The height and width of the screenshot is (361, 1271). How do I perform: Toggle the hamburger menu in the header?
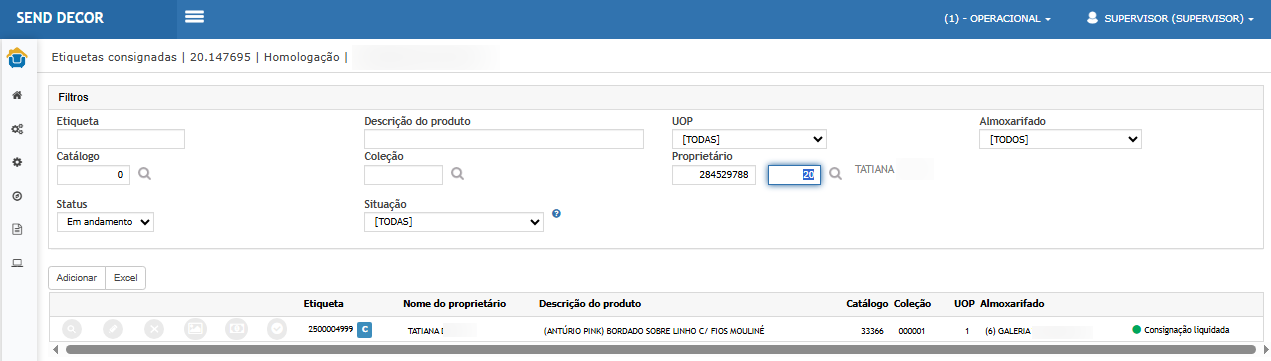[194, 17]
